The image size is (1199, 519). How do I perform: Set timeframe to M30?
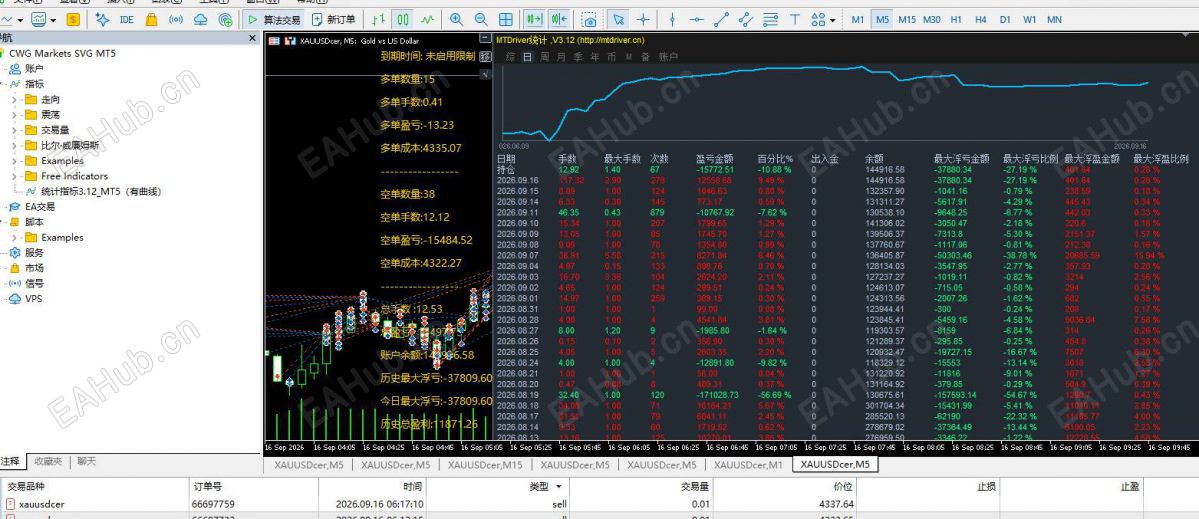tap(931, 19)
